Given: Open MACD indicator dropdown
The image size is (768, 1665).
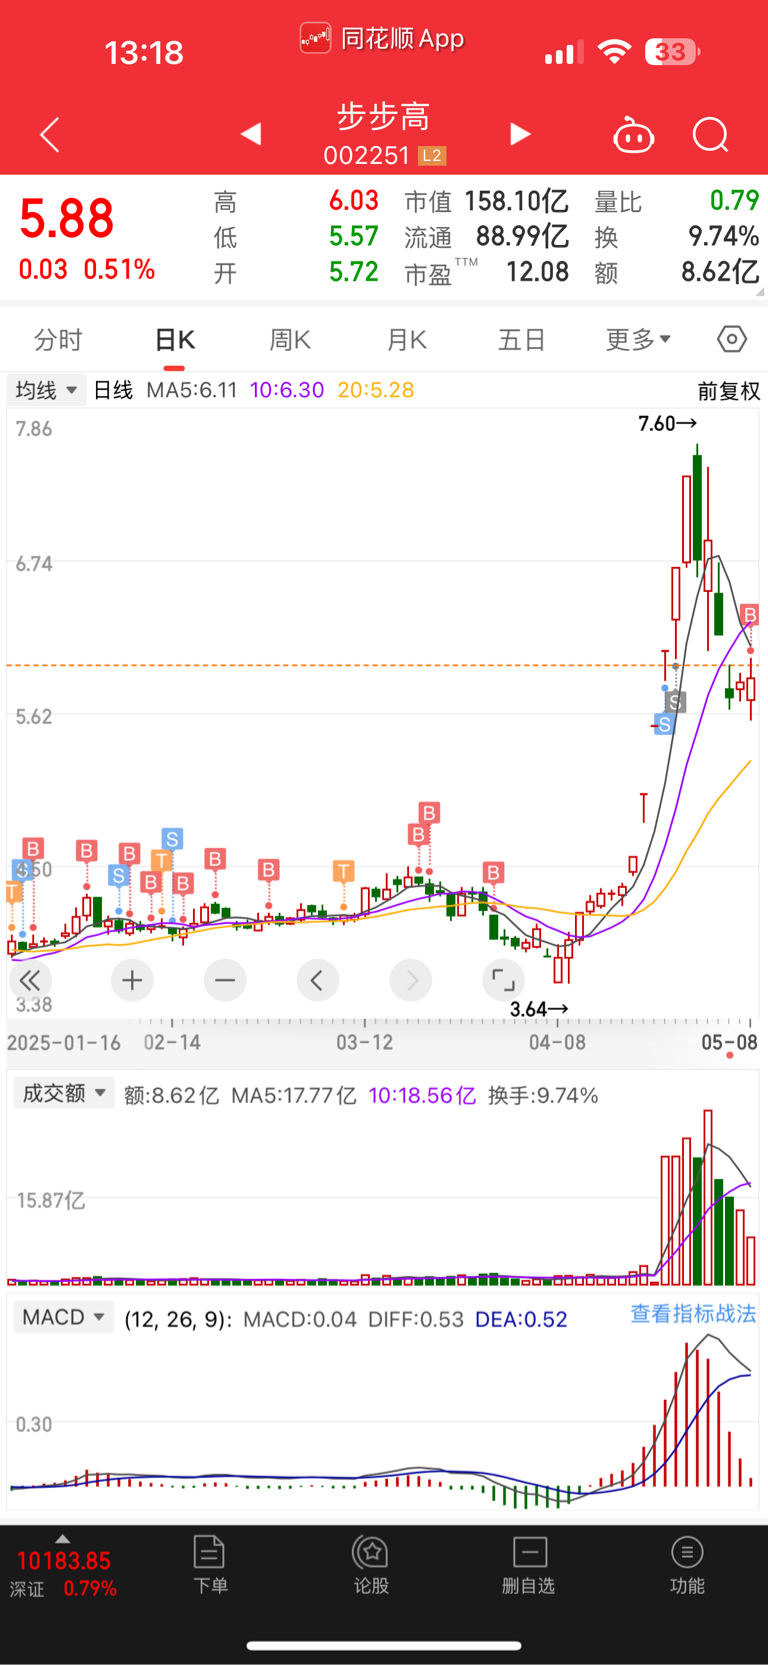Looking at the screenshot, I should 63,1317.
